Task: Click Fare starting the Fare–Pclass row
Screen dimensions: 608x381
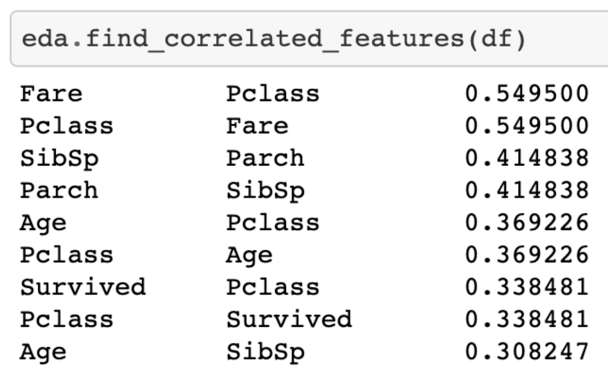Action: (51, 93)
